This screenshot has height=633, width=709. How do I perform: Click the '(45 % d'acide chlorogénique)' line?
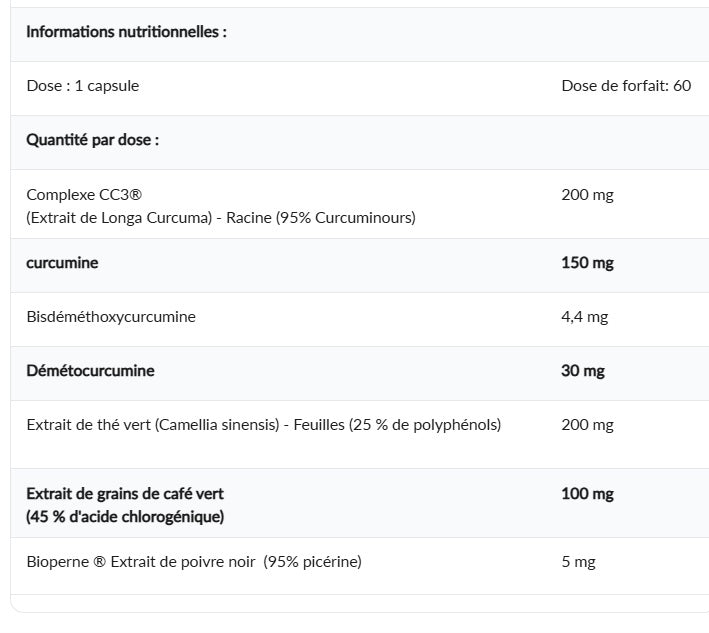click(125, 517)
